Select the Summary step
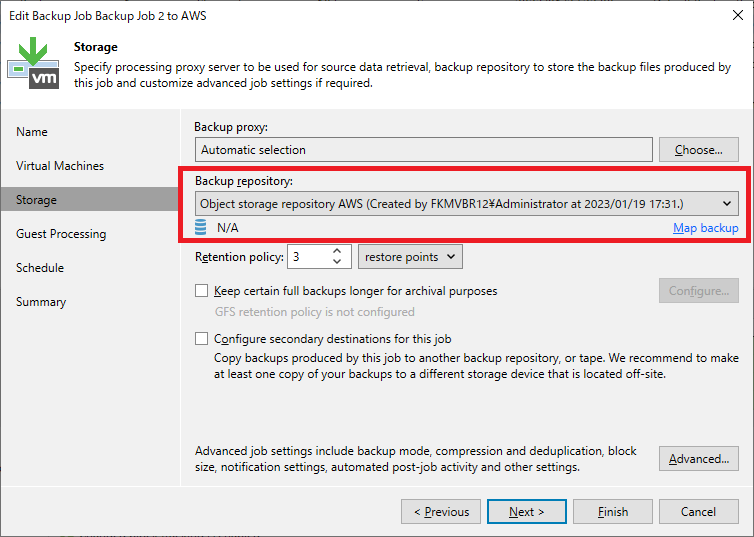This screenshot has height=537, width=754. click(41, 302)
